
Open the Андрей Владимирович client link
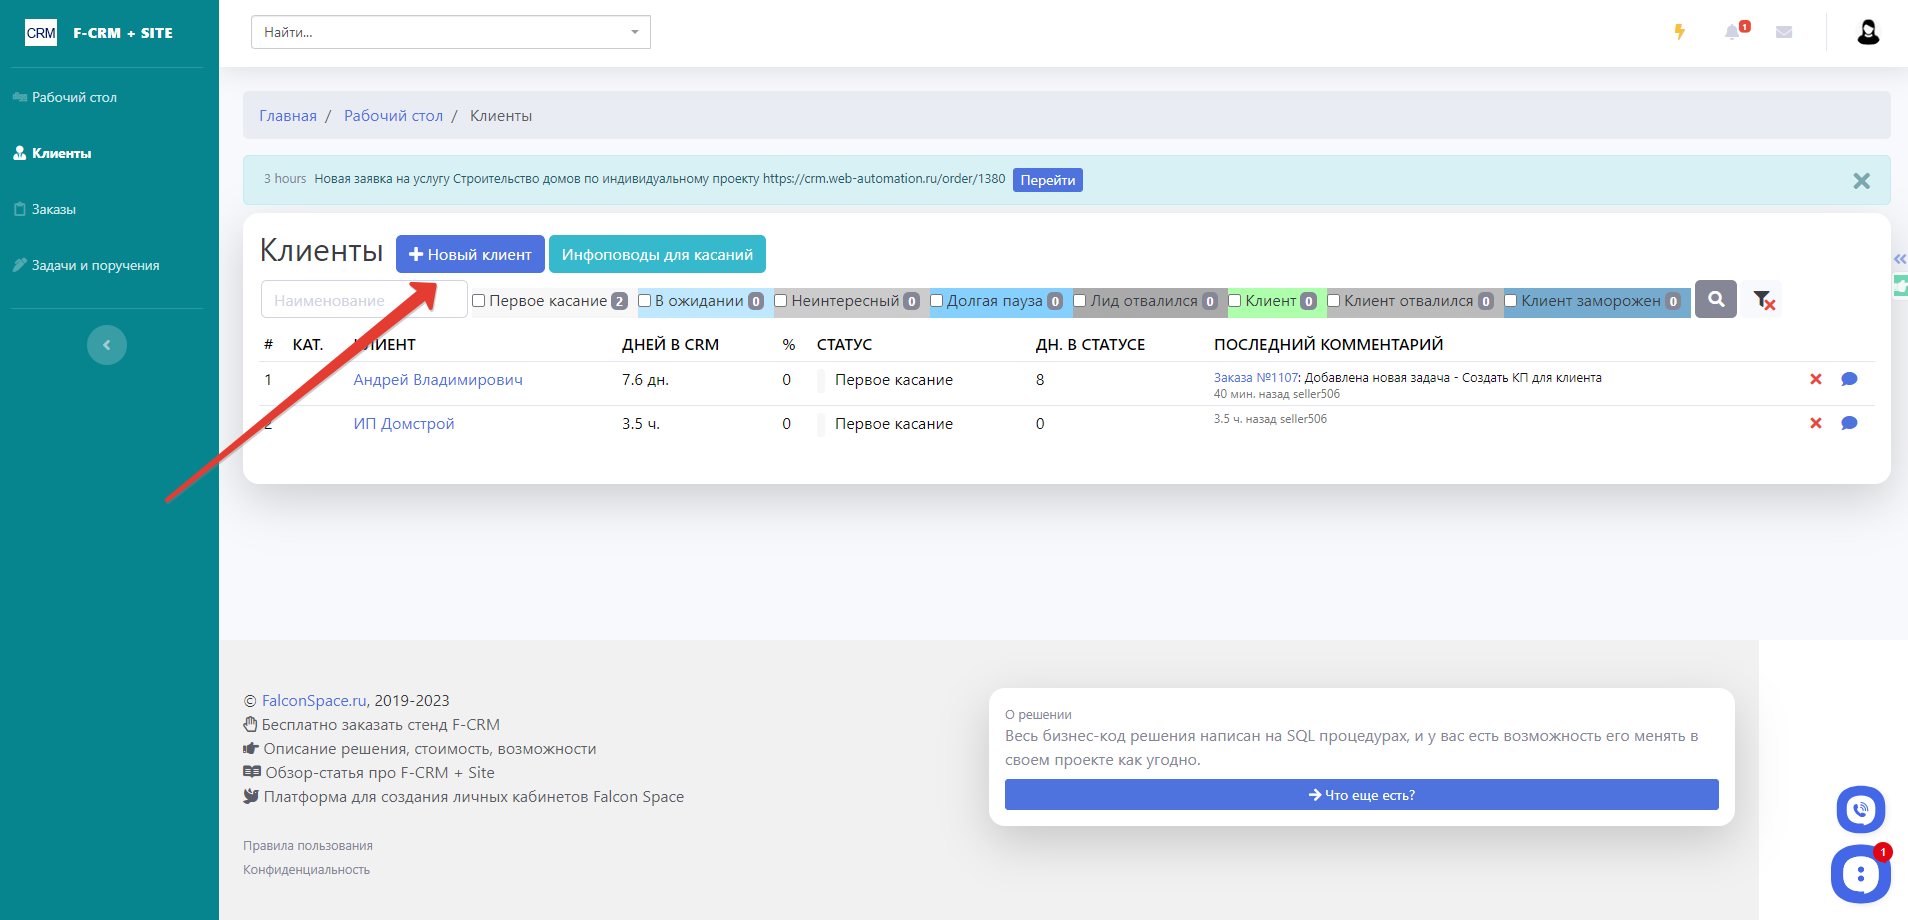tap(437, 380)
